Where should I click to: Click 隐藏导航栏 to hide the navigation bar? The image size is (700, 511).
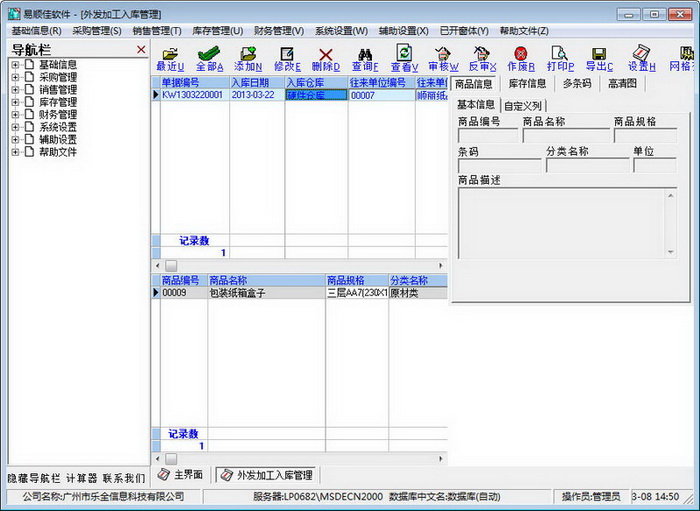click(x=34, y=478)
